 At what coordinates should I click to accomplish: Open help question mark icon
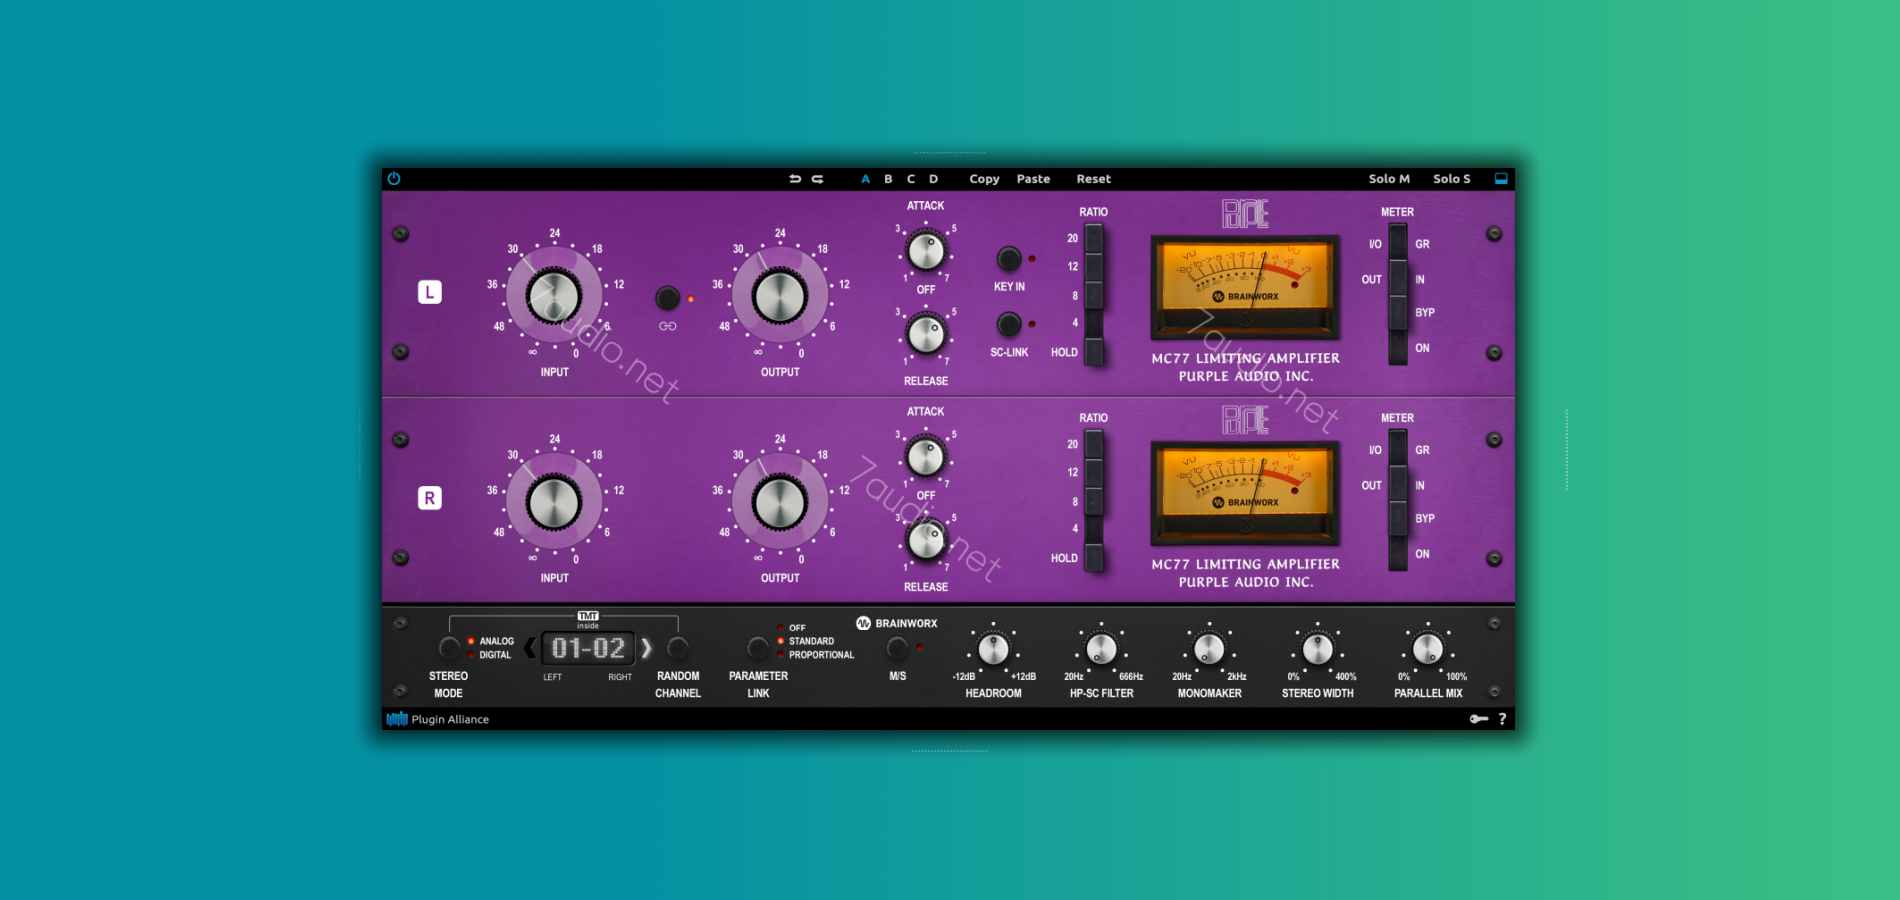click(1502, 719)
